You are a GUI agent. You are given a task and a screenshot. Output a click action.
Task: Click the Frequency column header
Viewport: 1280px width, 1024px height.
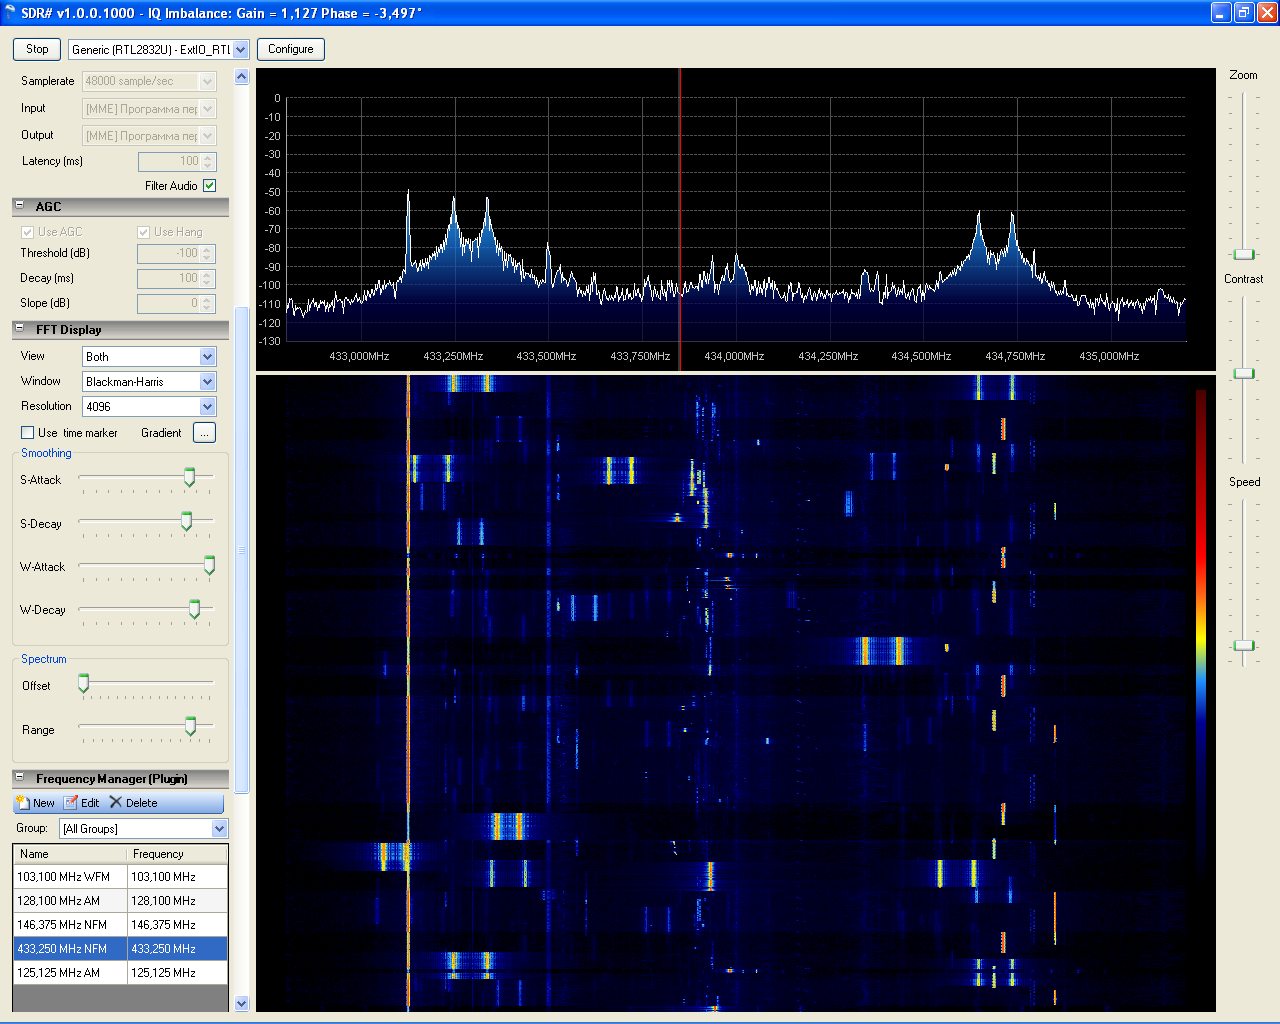(178, 854)
